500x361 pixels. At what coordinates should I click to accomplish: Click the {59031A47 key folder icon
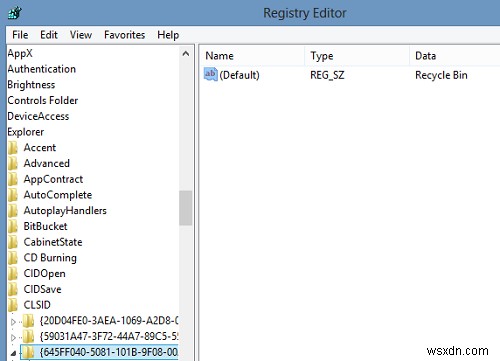click(29, 336)
